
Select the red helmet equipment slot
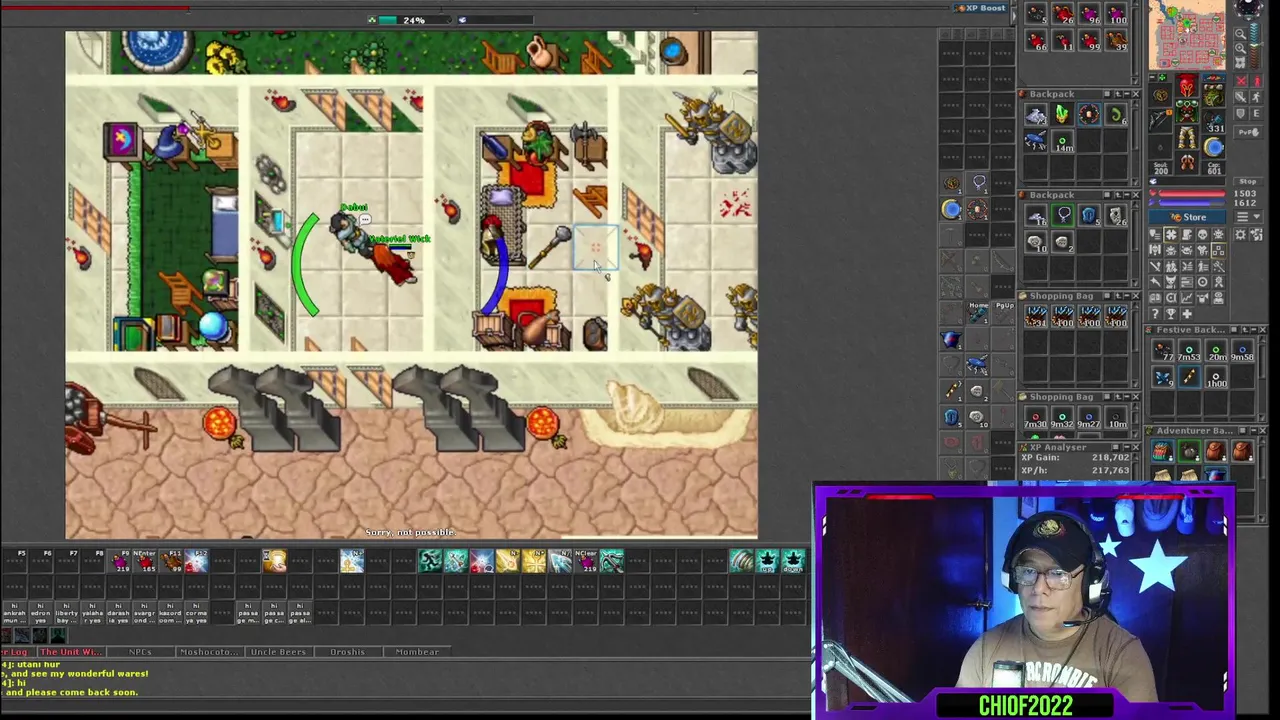(1186, 85)
